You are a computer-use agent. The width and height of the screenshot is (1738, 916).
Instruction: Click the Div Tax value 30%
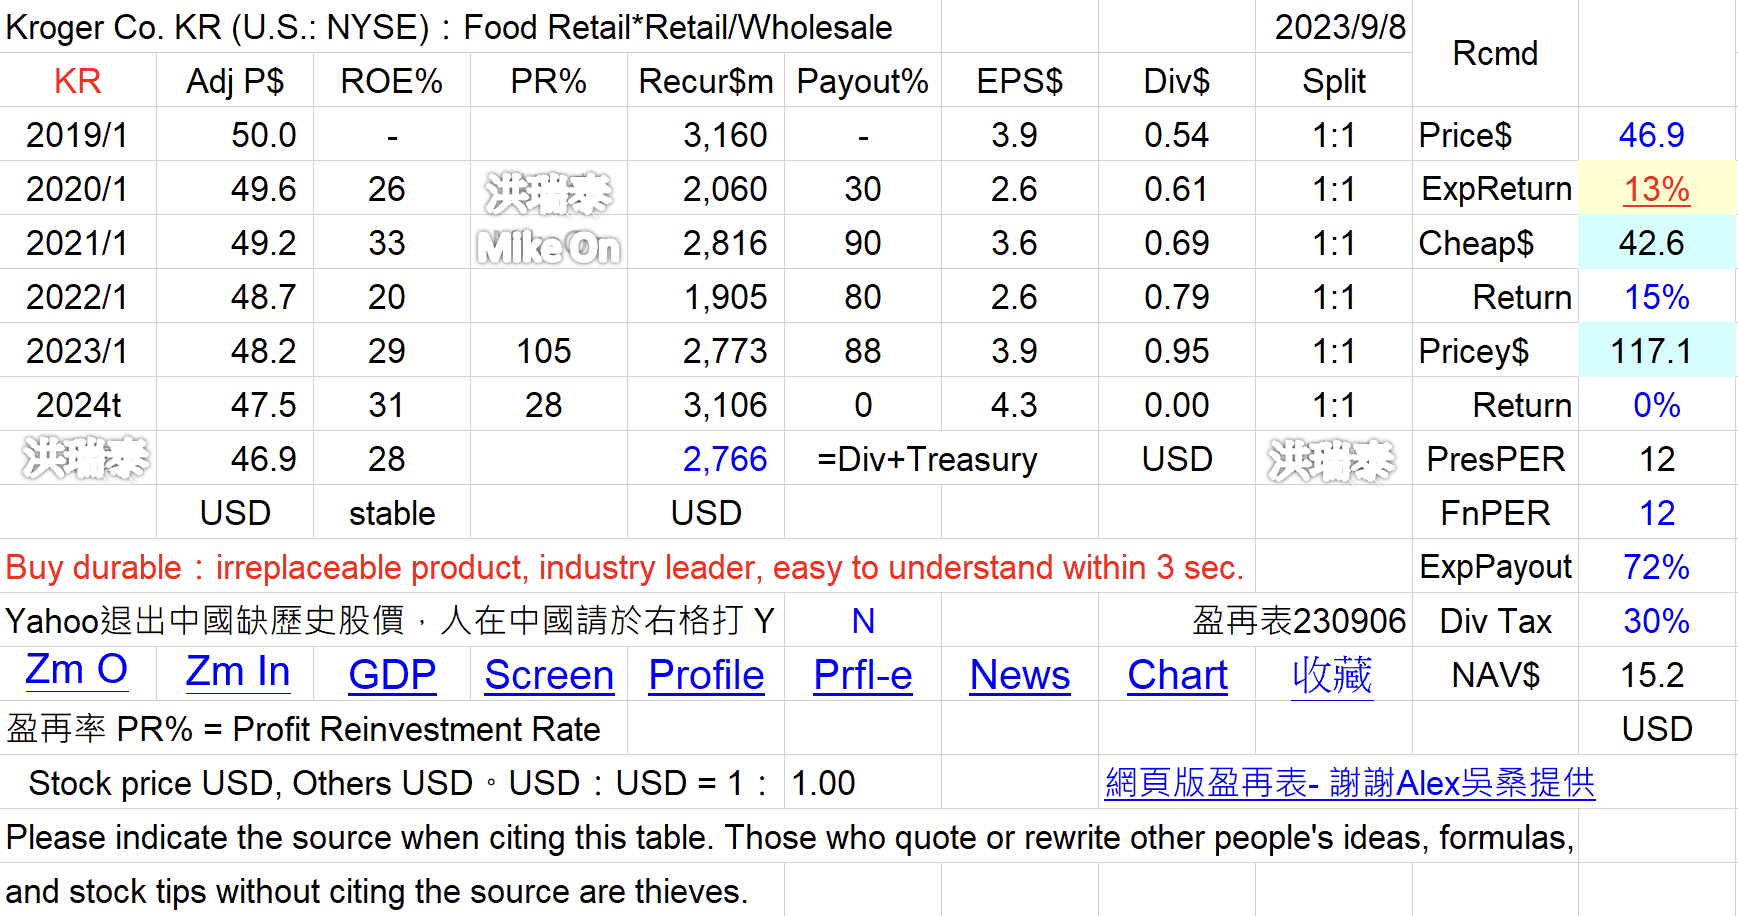point(1656,621)
